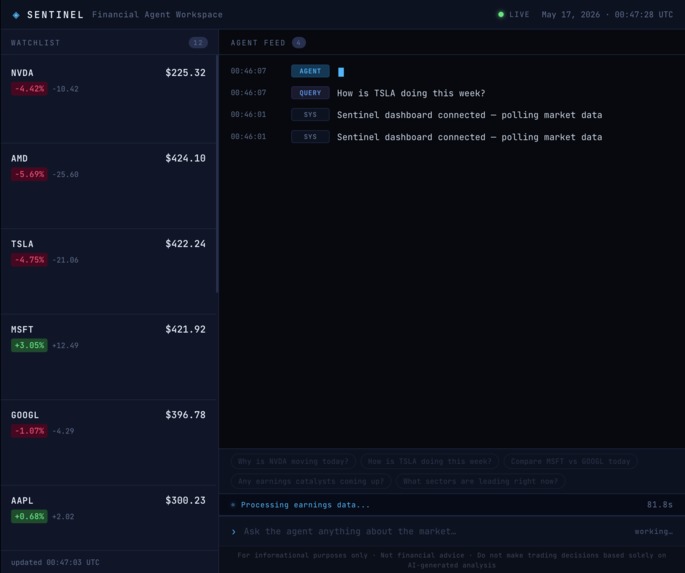This screenshot has width=685, height=573.
Task: Choose suggestion 'What sectors are leading right now?'
Action: coord(481,481)
